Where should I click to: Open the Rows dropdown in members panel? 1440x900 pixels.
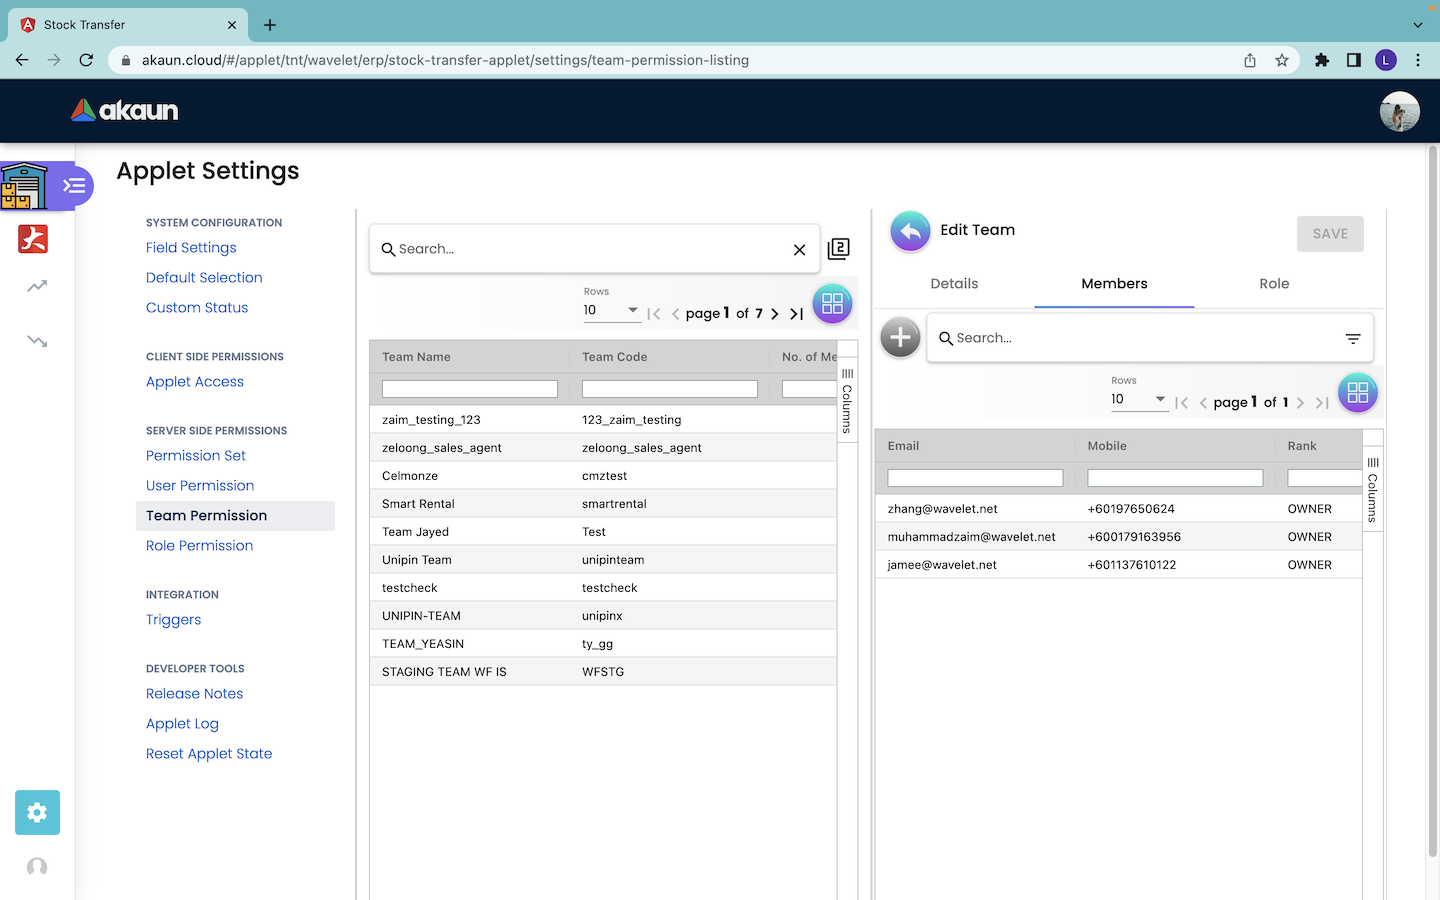(x=1138, y=399)
